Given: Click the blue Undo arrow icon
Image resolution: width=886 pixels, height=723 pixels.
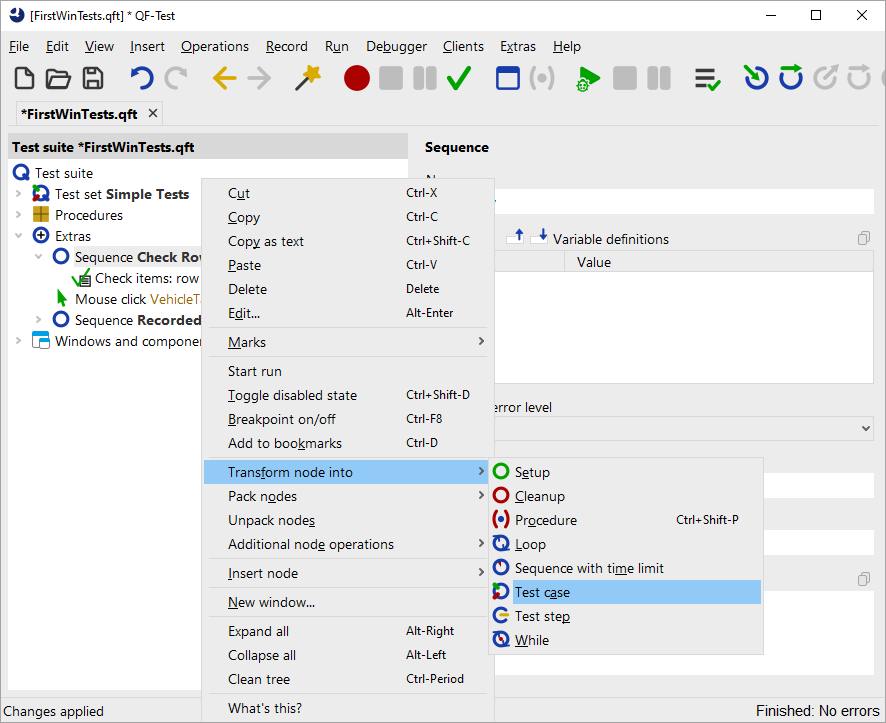Looking at the screenshot, I should (x=142, y=78).
